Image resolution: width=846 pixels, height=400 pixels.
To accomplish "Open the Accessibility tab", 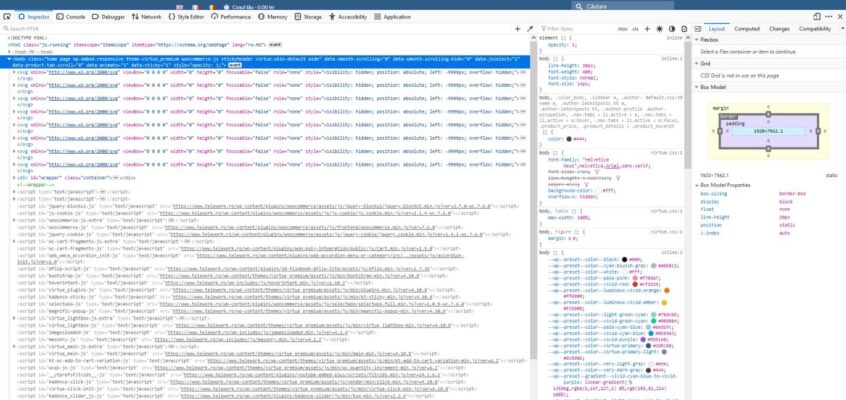I will pyautogui.click(x=347, y=17).
